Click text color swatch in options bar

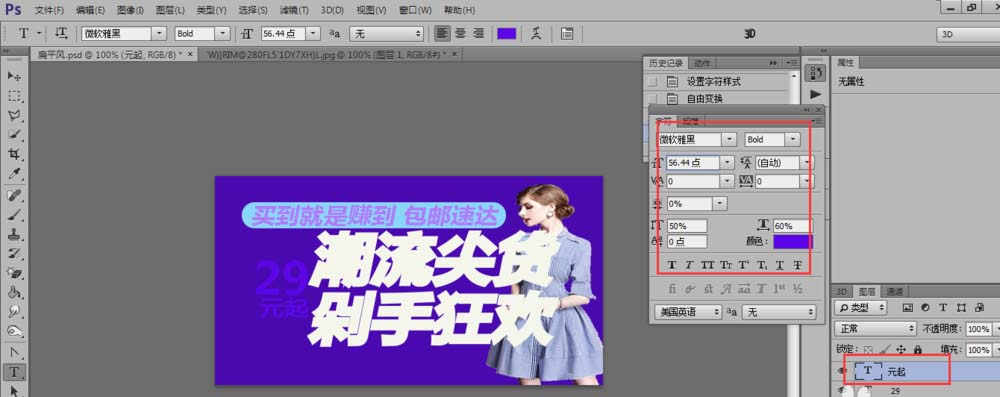(507, 33)
